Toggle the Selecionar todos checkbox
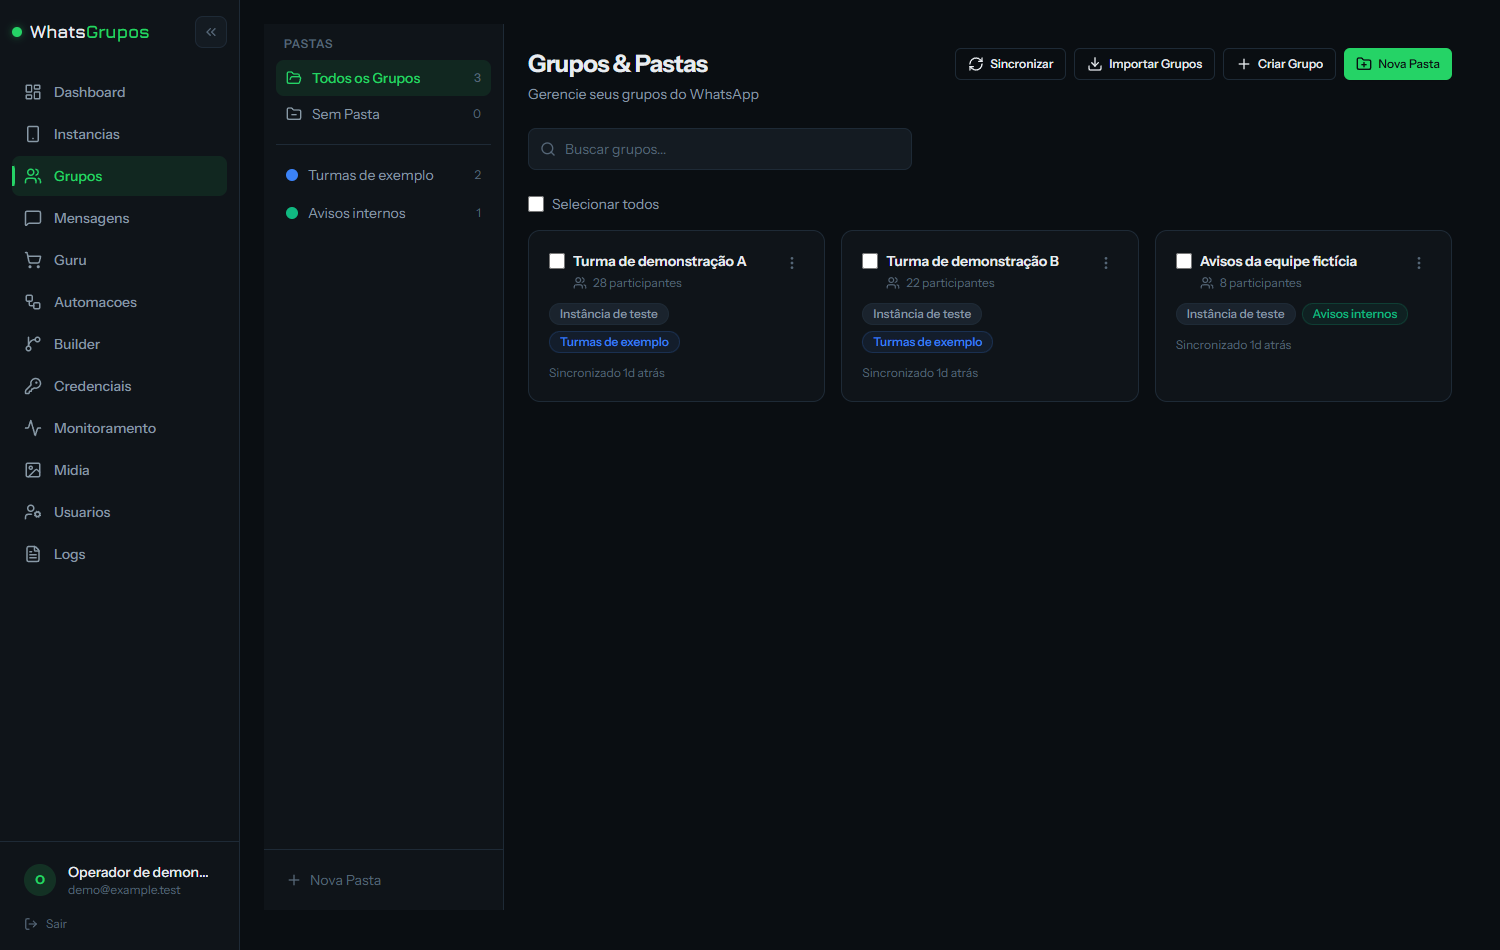The image size is (1500, 950). point(536,204)
